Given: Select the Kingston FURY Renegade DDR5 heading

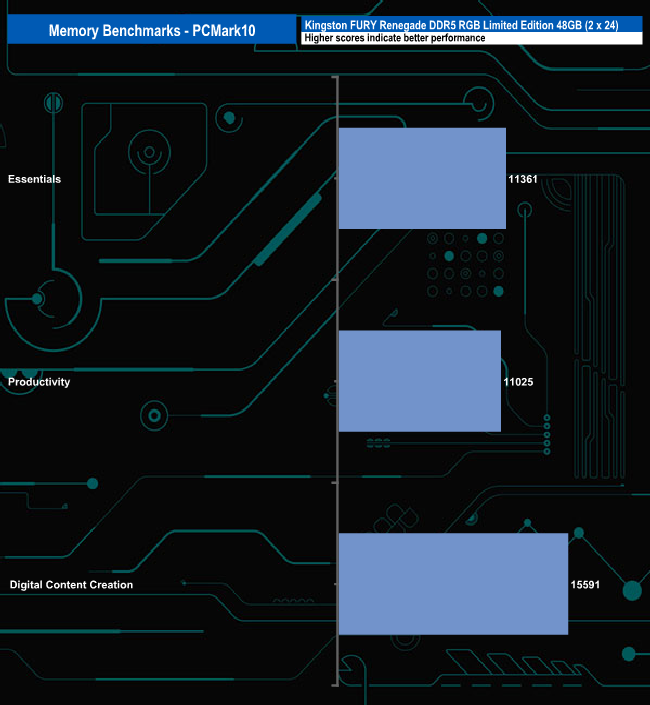Looking at the screenshot, I should [461, 25].
